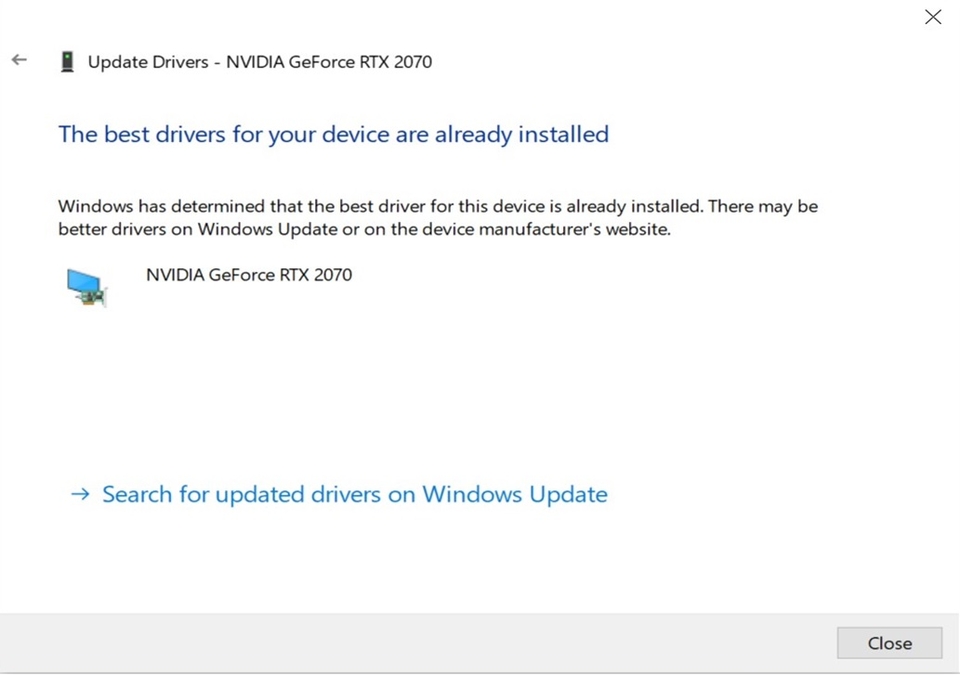Click the 'better drivers on Windows Update' text line
Image resolution: width=960 pixels, height=675 pixels.
364,229
